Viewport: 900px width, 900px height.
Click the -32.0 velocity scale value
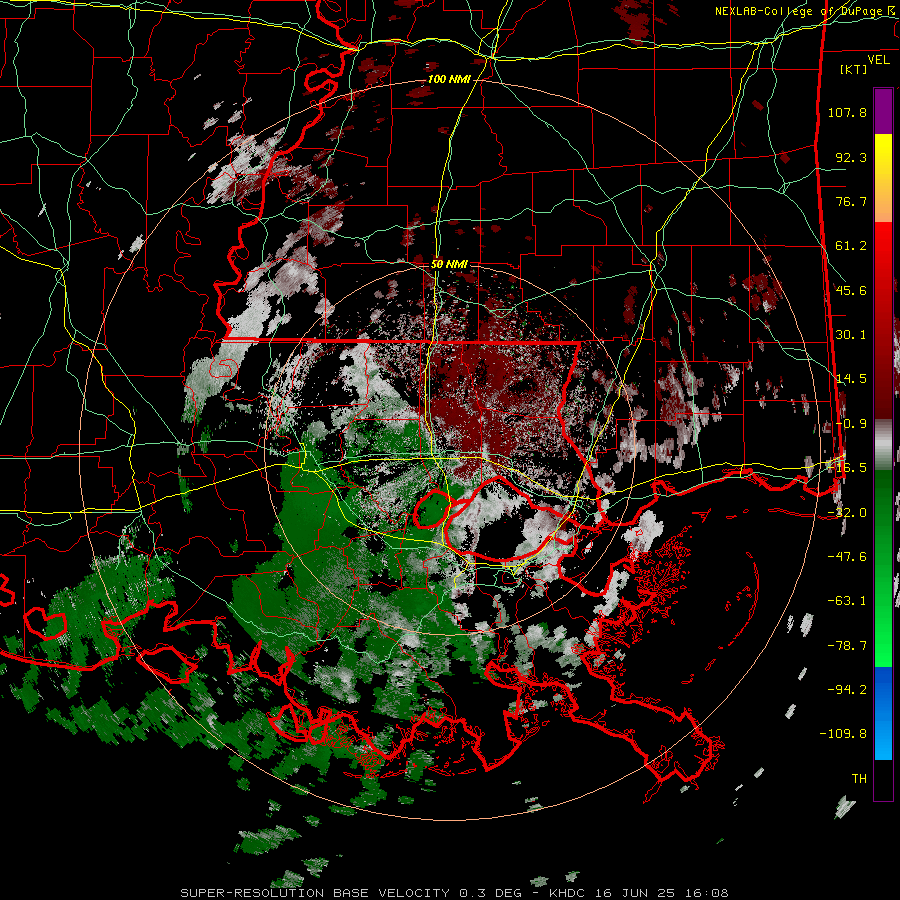tap(847, 513)
